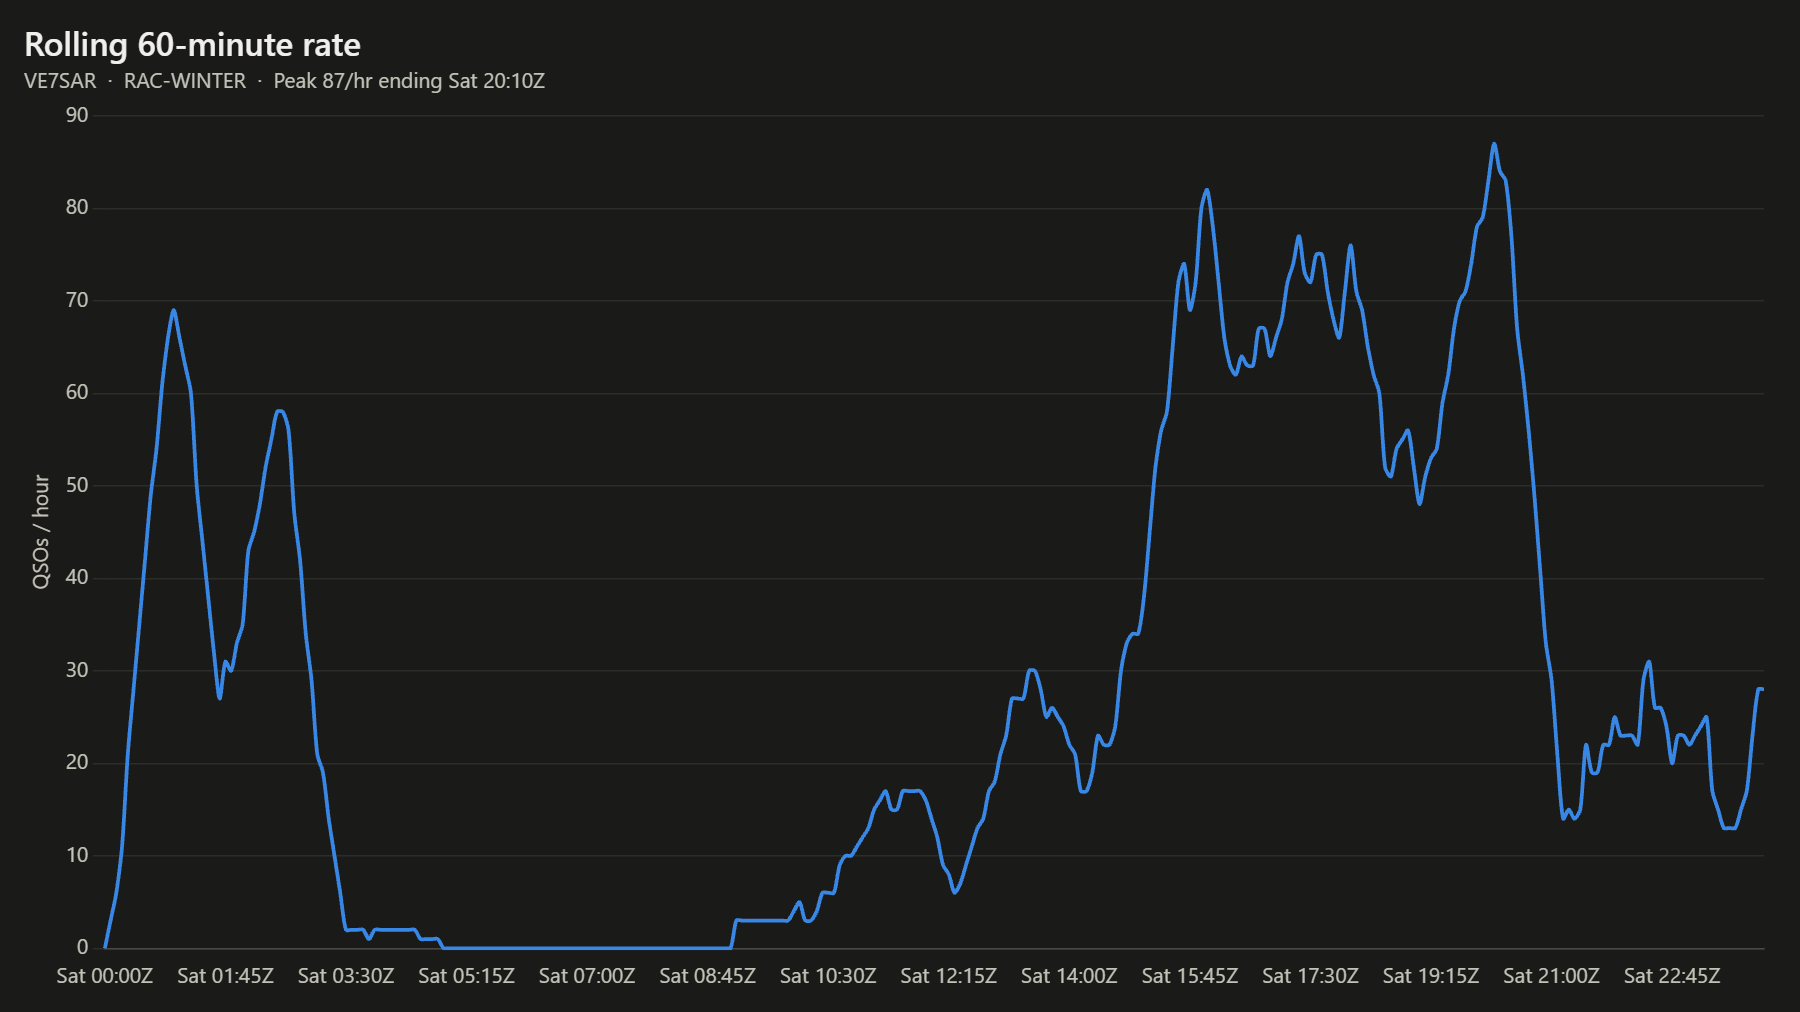Click the x-axis label 'Sat 03:30Z'

click(x=346, y=976)
